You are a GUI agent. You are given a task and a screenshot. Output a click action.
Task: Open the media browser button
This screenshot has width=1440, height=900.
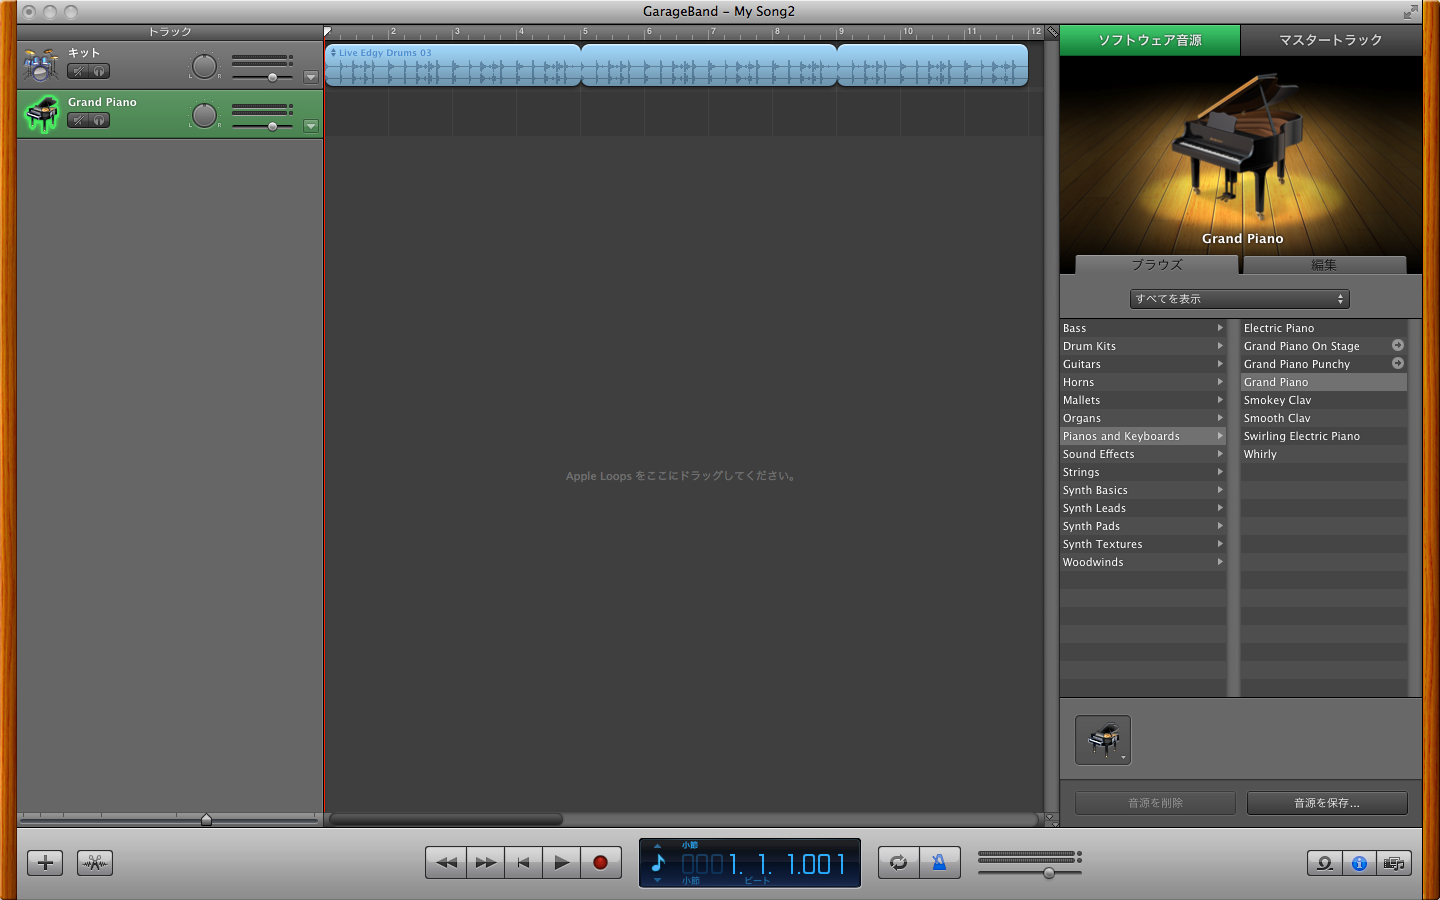(x=1393, y=863)
